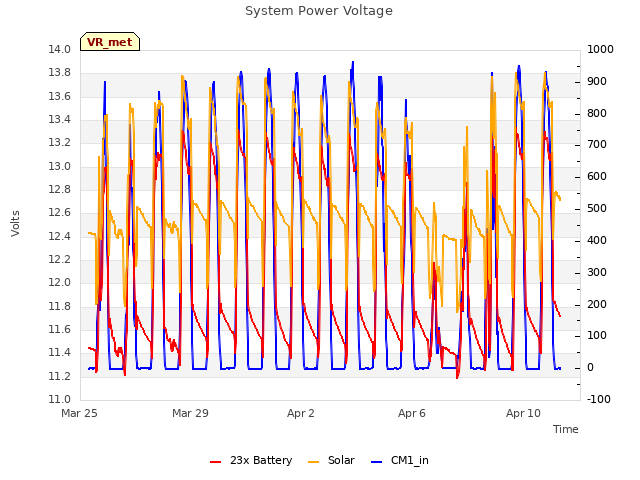Click the 11.2 value on left axis
The image size is (640, 480).
59,376
